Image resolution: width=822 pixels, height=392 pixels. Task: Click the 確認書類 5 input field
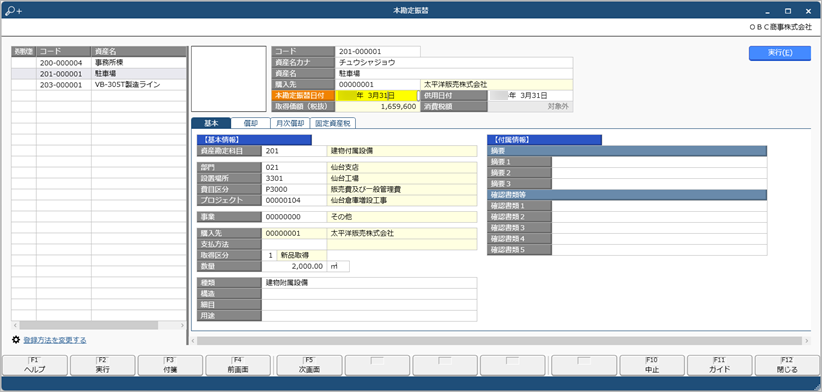pos(659,249)
